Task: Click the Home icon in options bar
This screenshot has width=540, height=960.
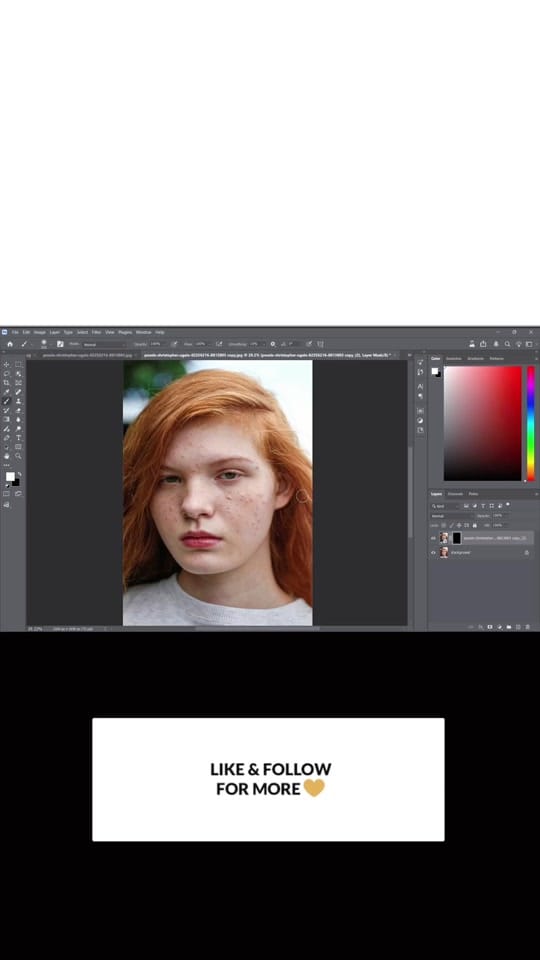Action: pos(10,344)
